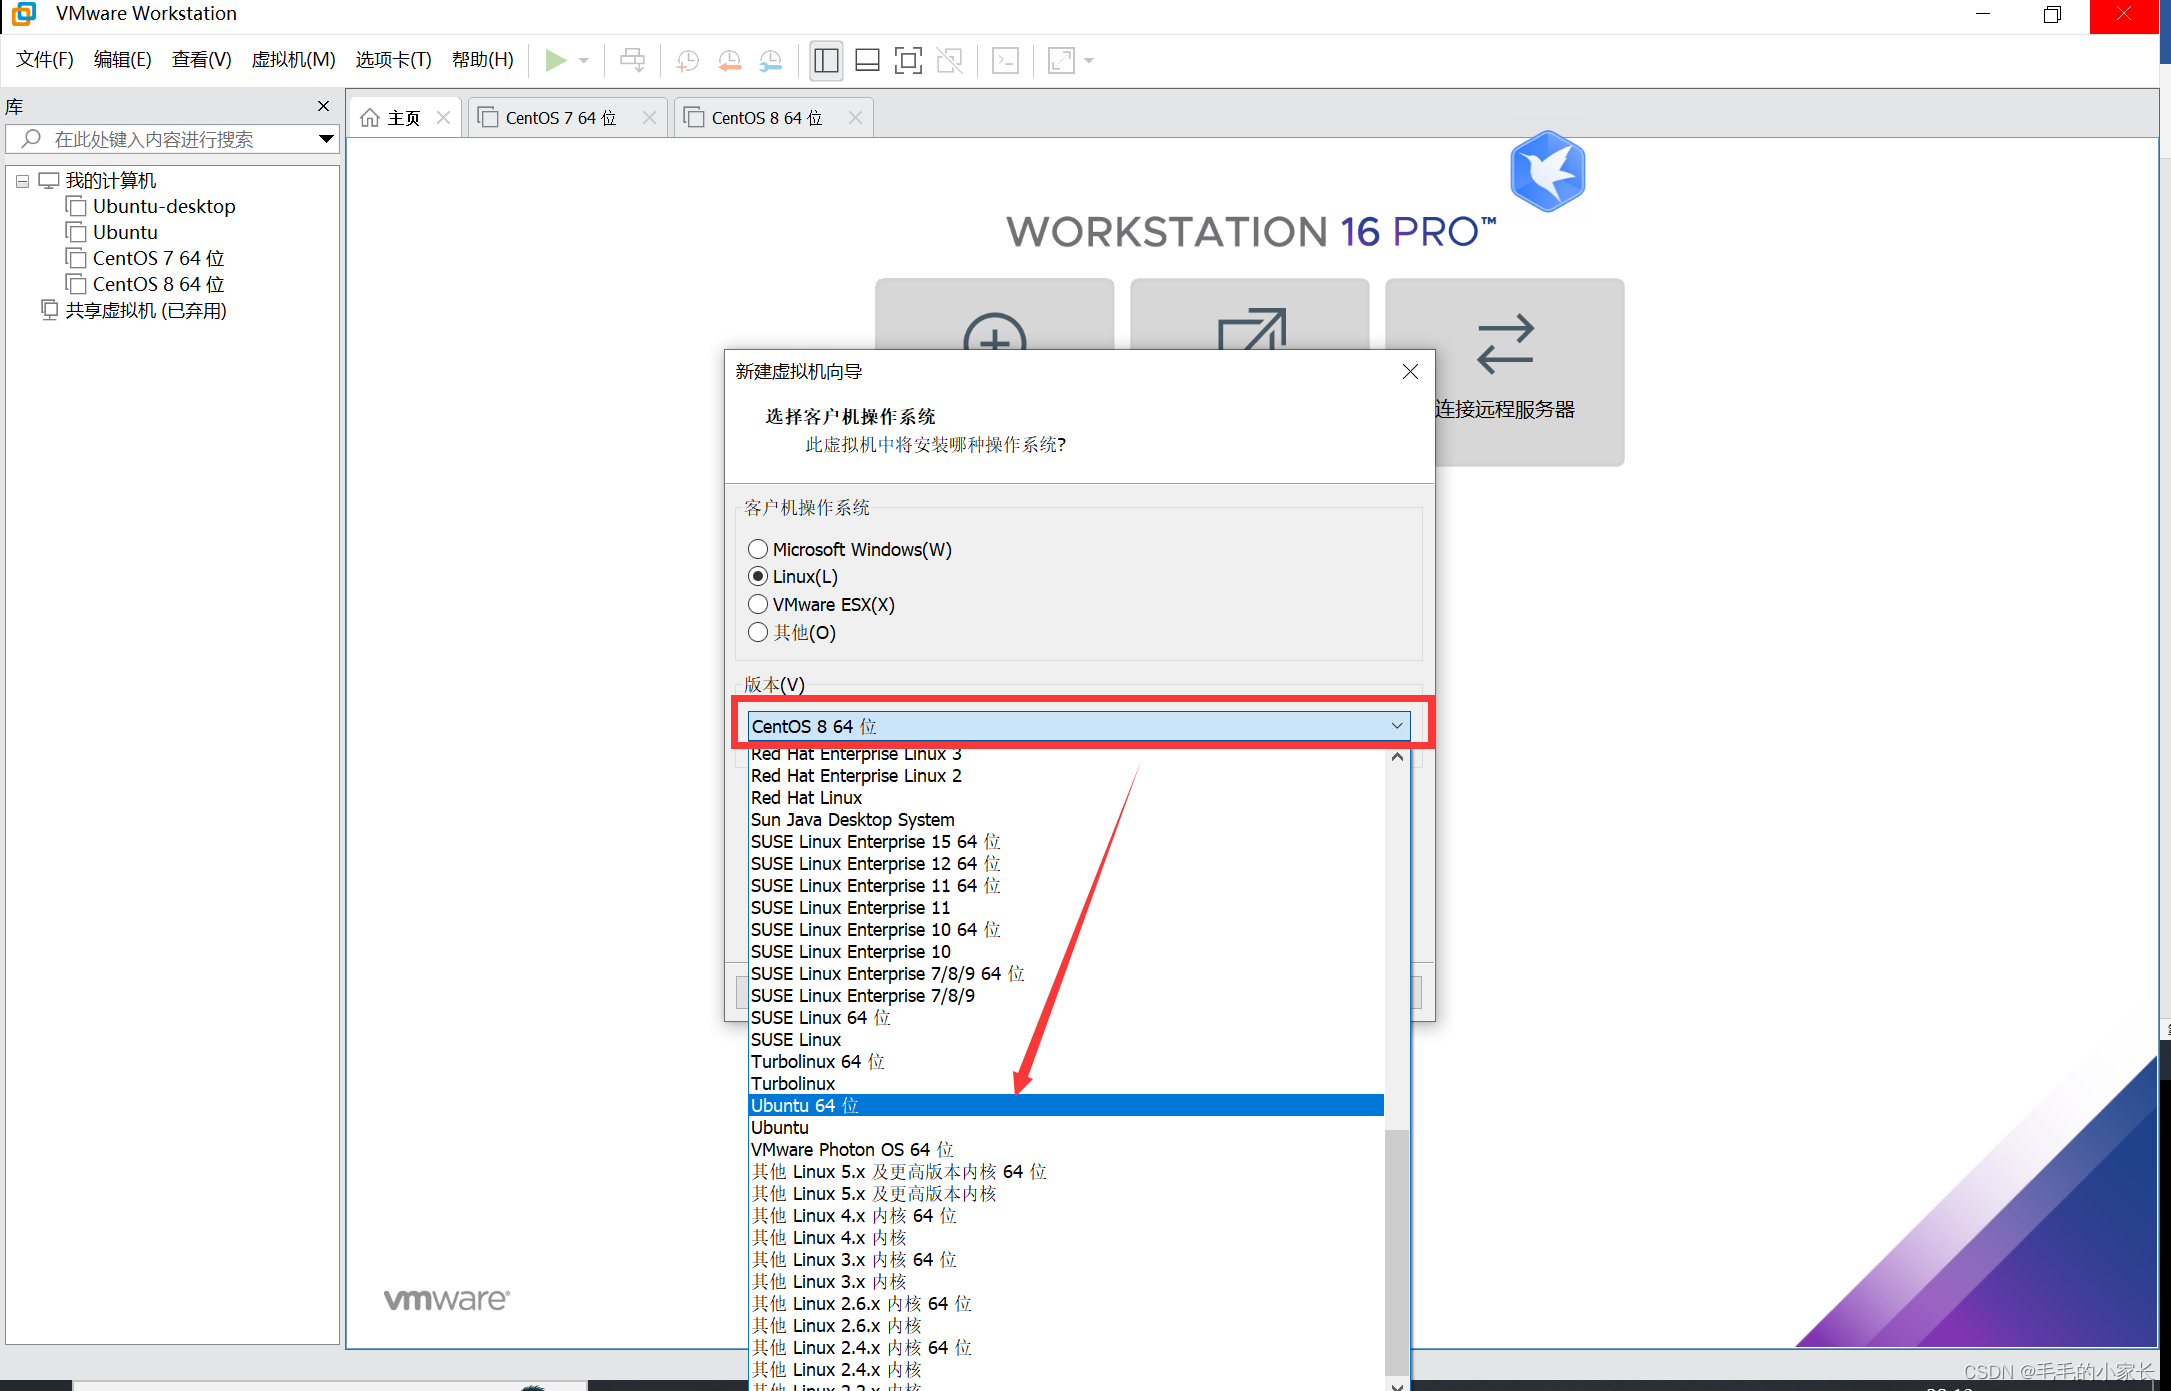Image resolution: width=2171 pixels, height=1391 pixels.
Task: Open the 文件(F) menu
Action: click(45, 60)
